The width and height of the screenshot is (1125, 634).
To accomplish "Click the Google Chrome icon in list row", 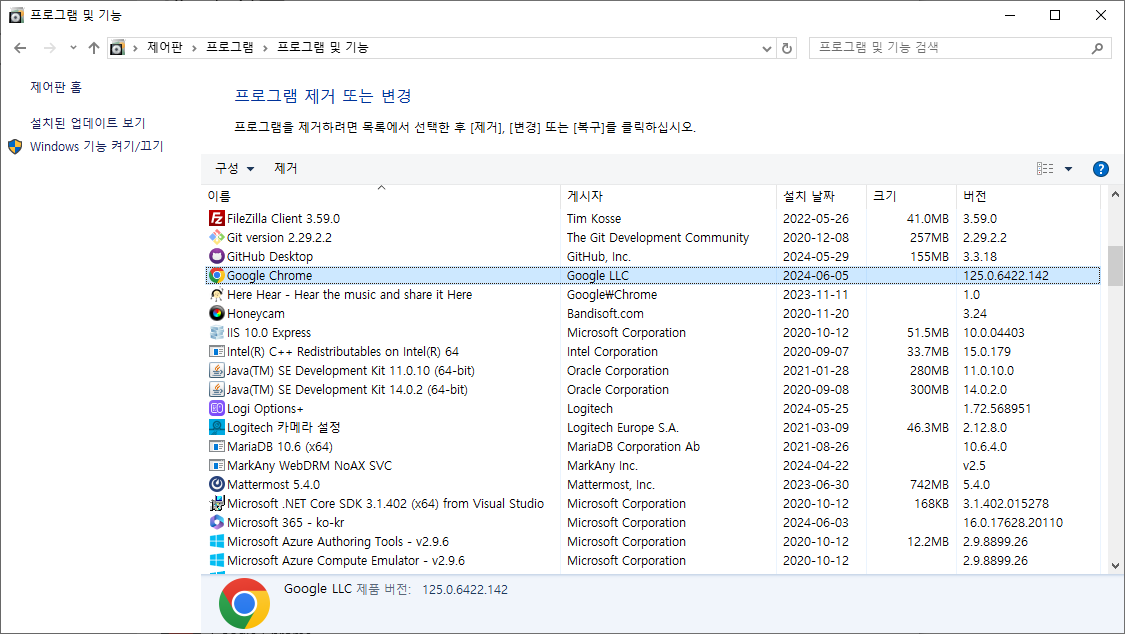I will click(217, 275).
